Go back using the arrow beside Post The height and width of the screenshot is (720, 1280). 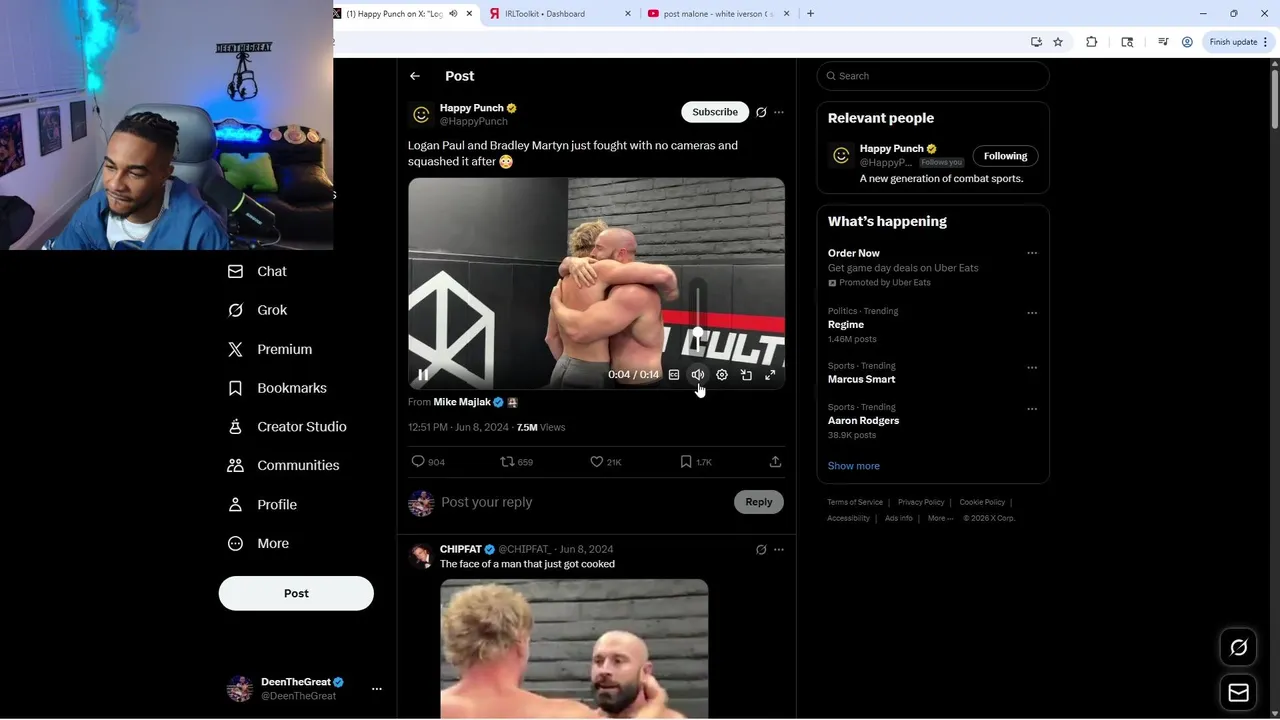click(x=415, y=76)
